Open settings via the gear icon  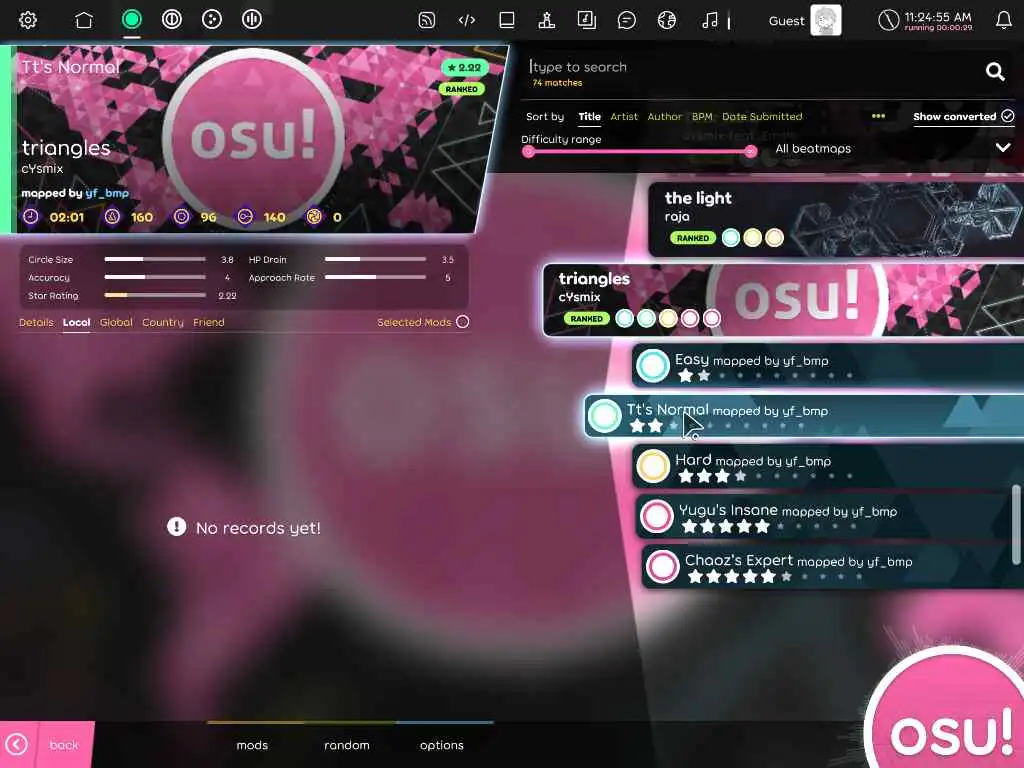[x=27, y=20]
